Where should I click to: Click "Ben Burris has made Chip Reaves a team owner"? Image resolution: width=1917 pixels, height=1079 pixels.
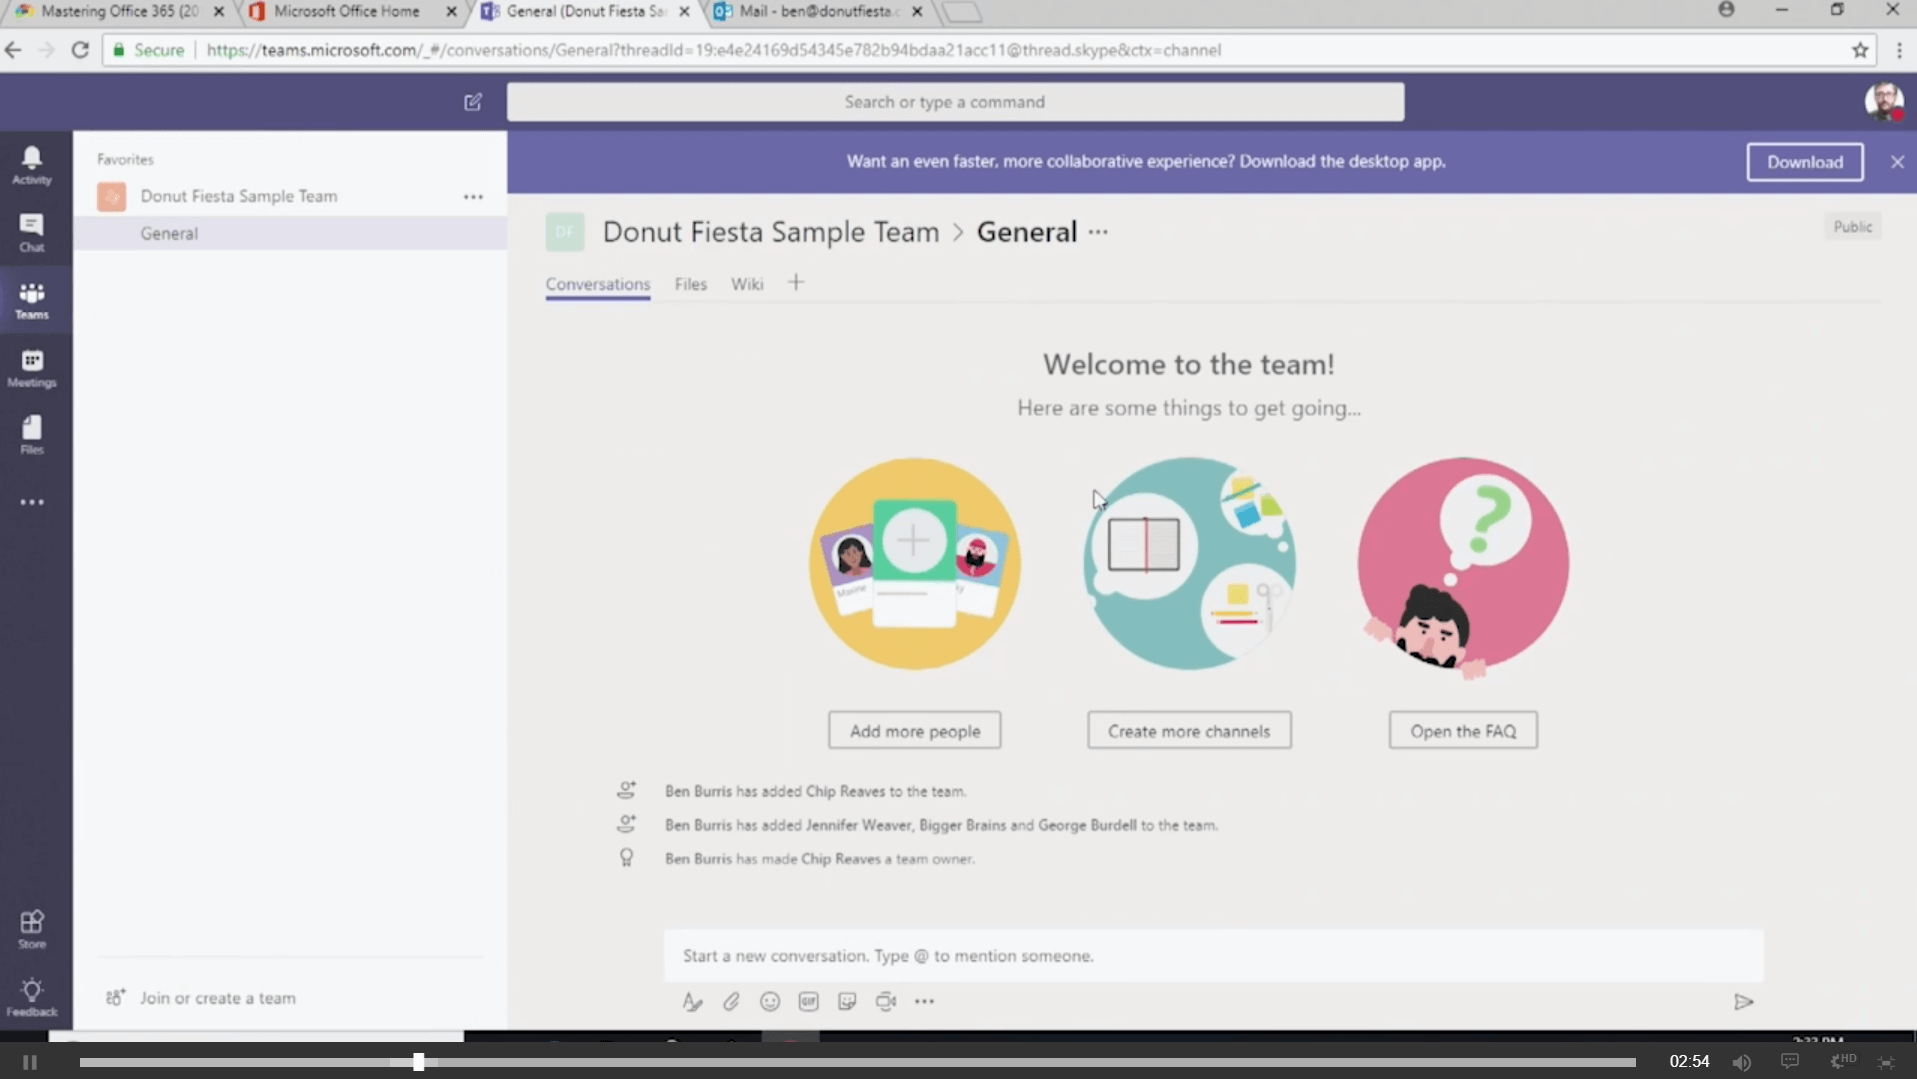click(819, 859)
